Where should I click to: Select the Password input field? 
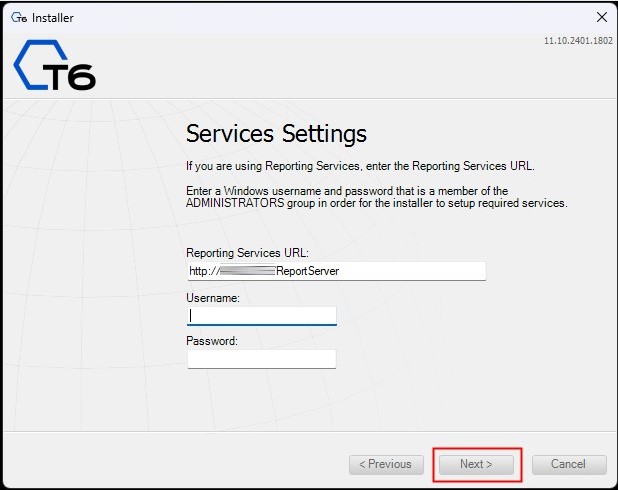pyautogui.click(x=262, y=359)
